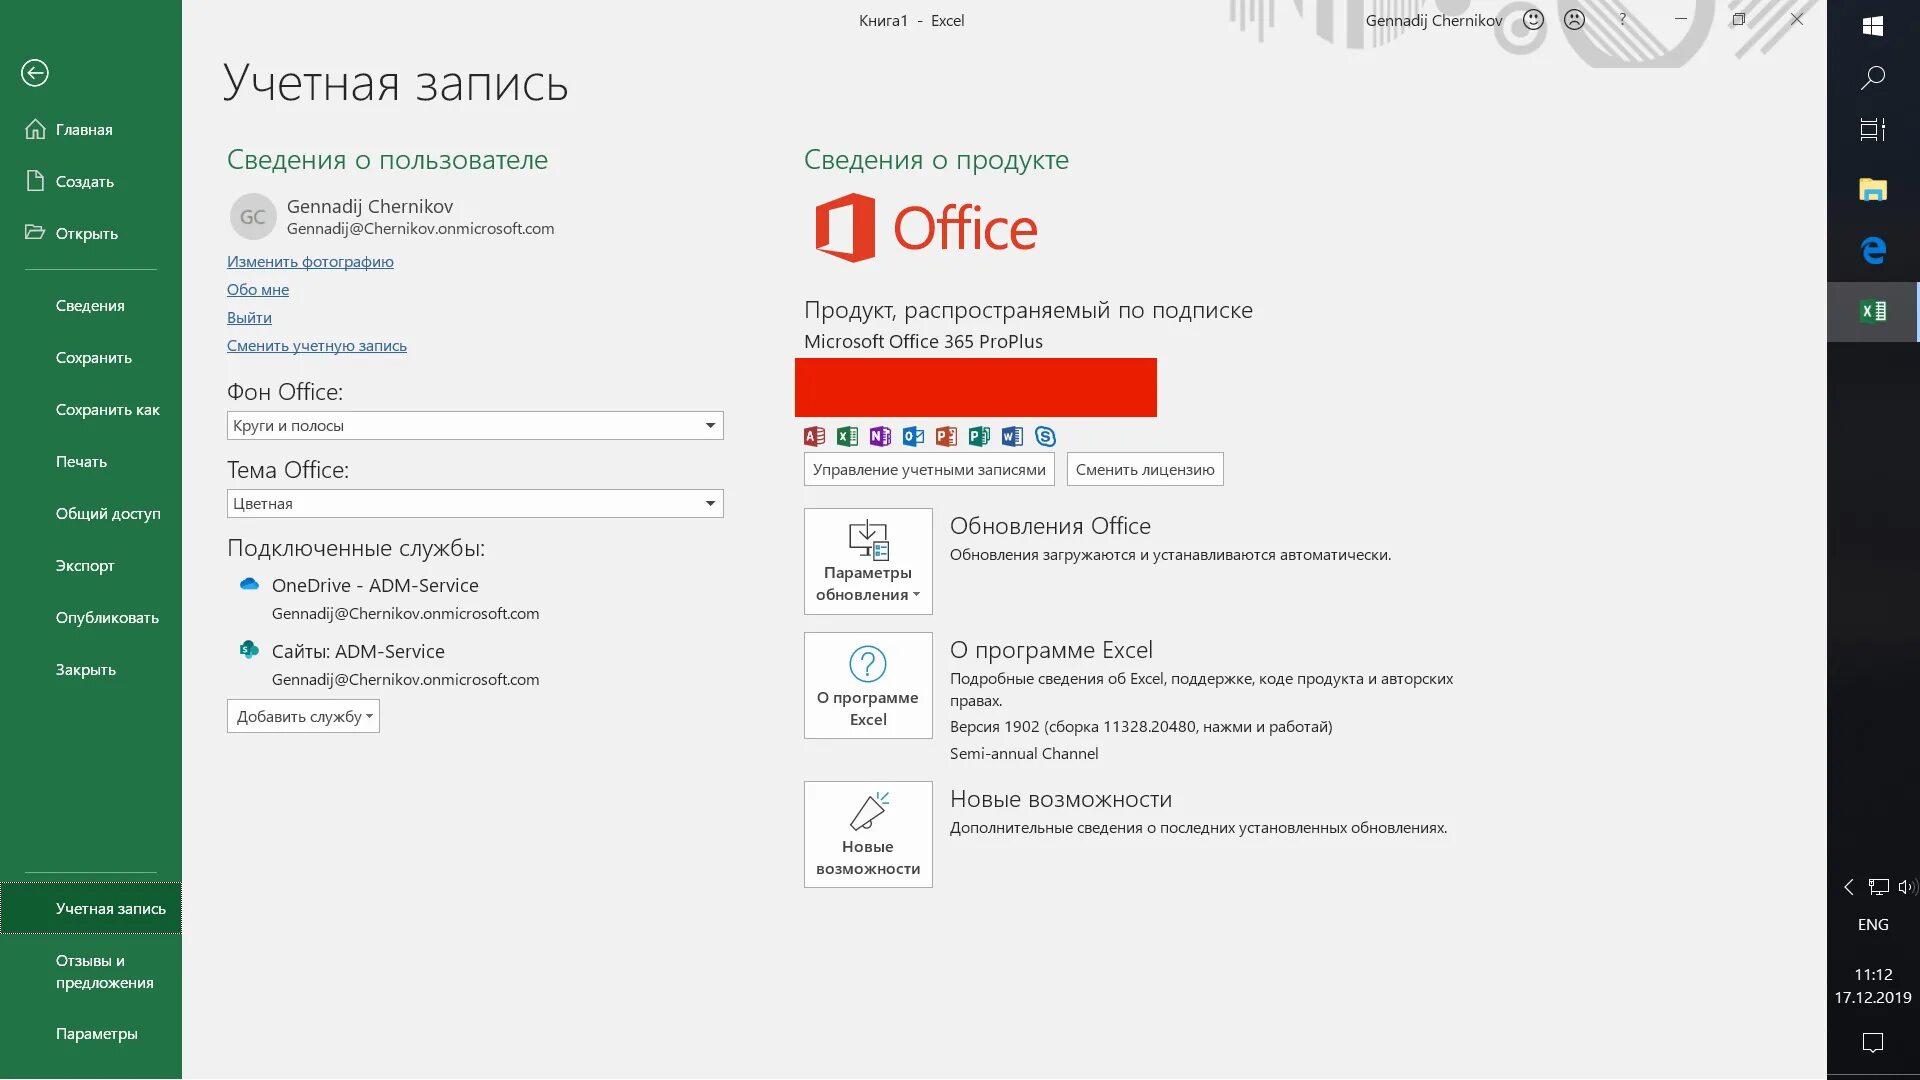Screen dimensions: 1920x1080
Task: Click the OneNote app icon
Action: (881, 436)
